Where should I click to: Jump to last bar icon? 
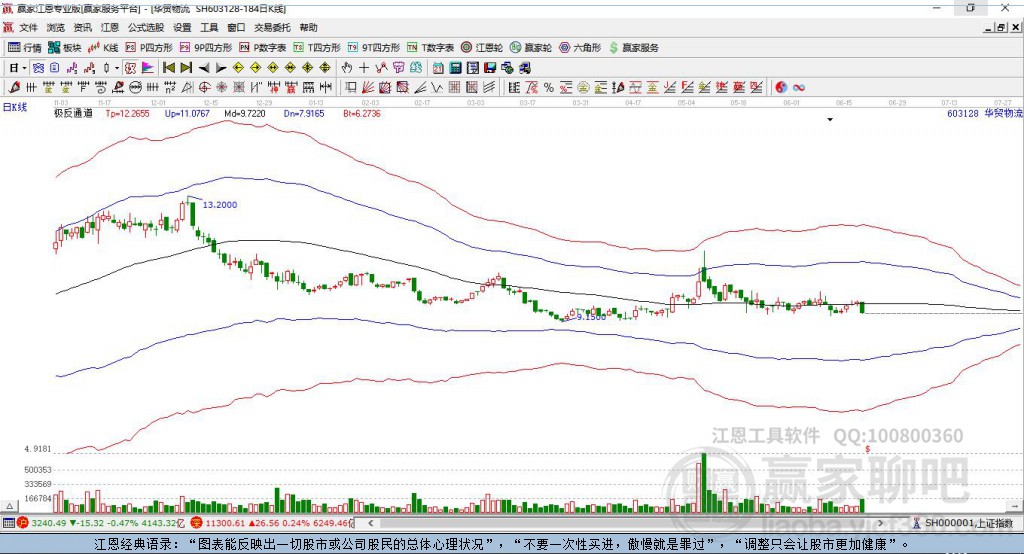pos(186,68)
